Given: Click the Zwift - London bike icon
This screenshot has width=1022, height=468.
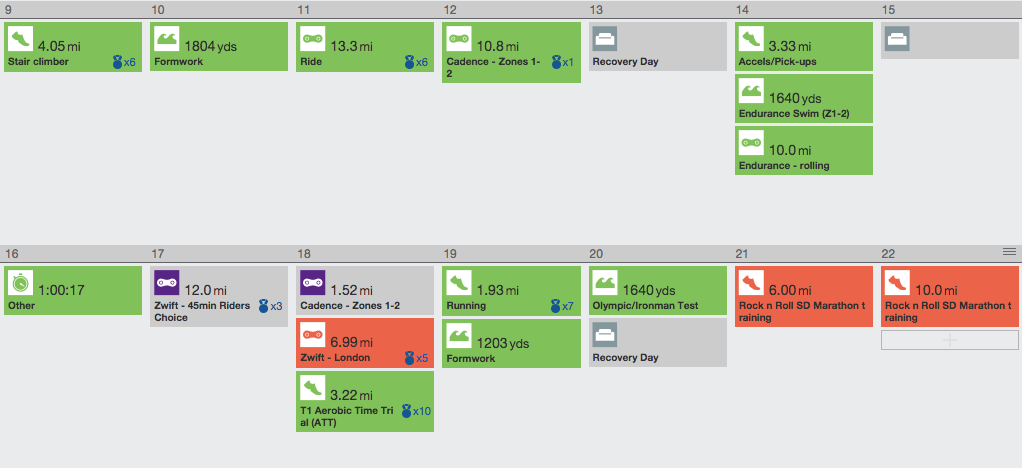Looking at the screenshot, I should tap(312, 336).
